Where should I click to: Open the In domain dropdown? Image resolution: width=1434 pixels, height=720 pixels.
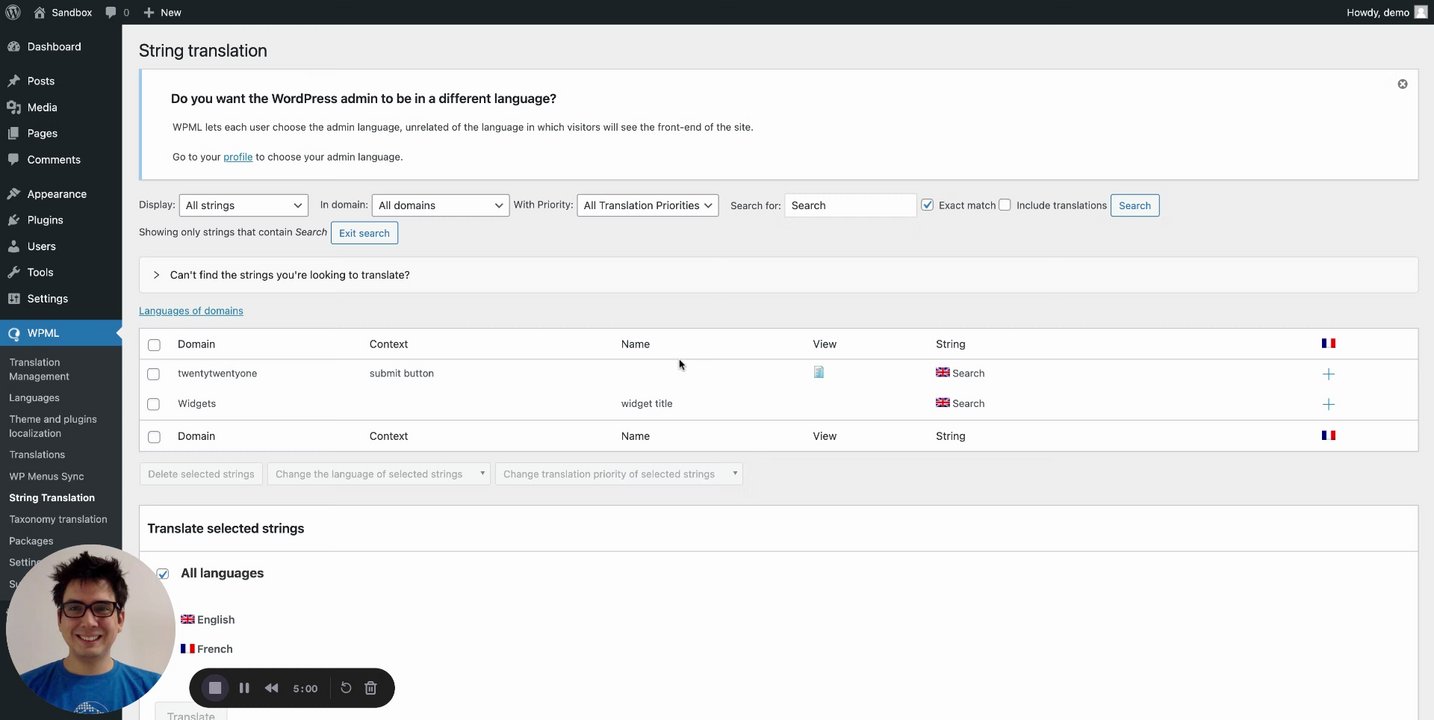tap(440, 205)
